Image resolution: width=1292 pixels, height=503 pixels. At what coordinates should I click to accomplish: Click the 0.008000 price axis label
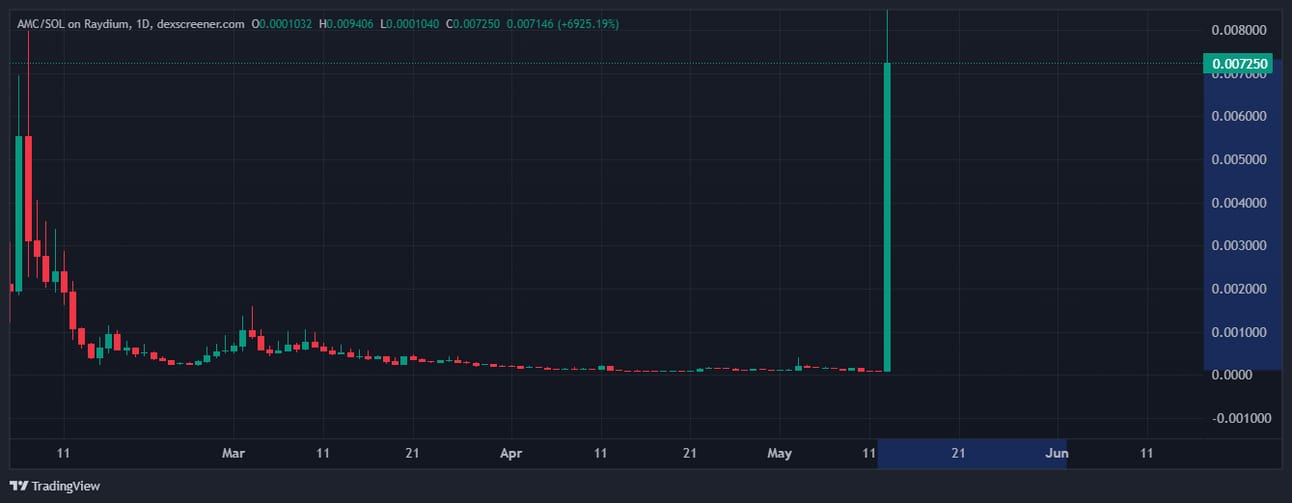(1240, 30)
